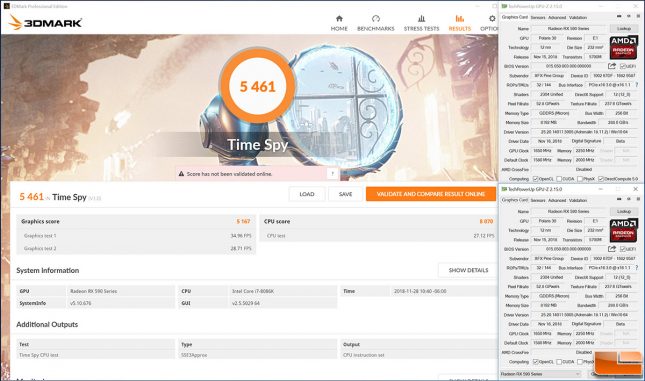
Task: Click the AMD Radeon logo in lower GPU-Z
Action: coord(624,230)
